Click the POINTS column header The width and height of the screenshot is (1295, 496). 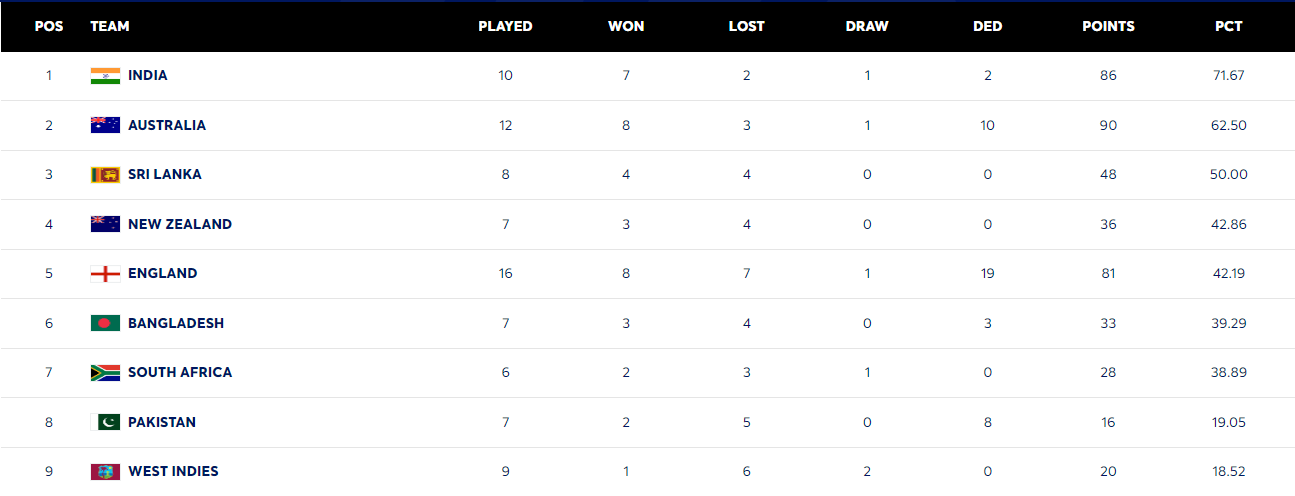click(1108, 27)
